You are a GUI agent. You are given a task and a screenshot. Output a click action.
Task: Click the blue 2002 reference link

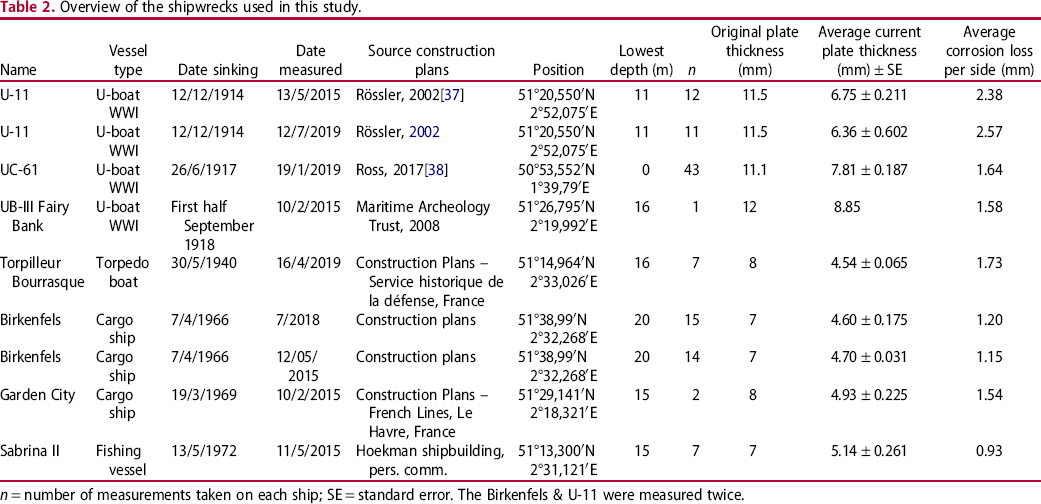(424, 132)
